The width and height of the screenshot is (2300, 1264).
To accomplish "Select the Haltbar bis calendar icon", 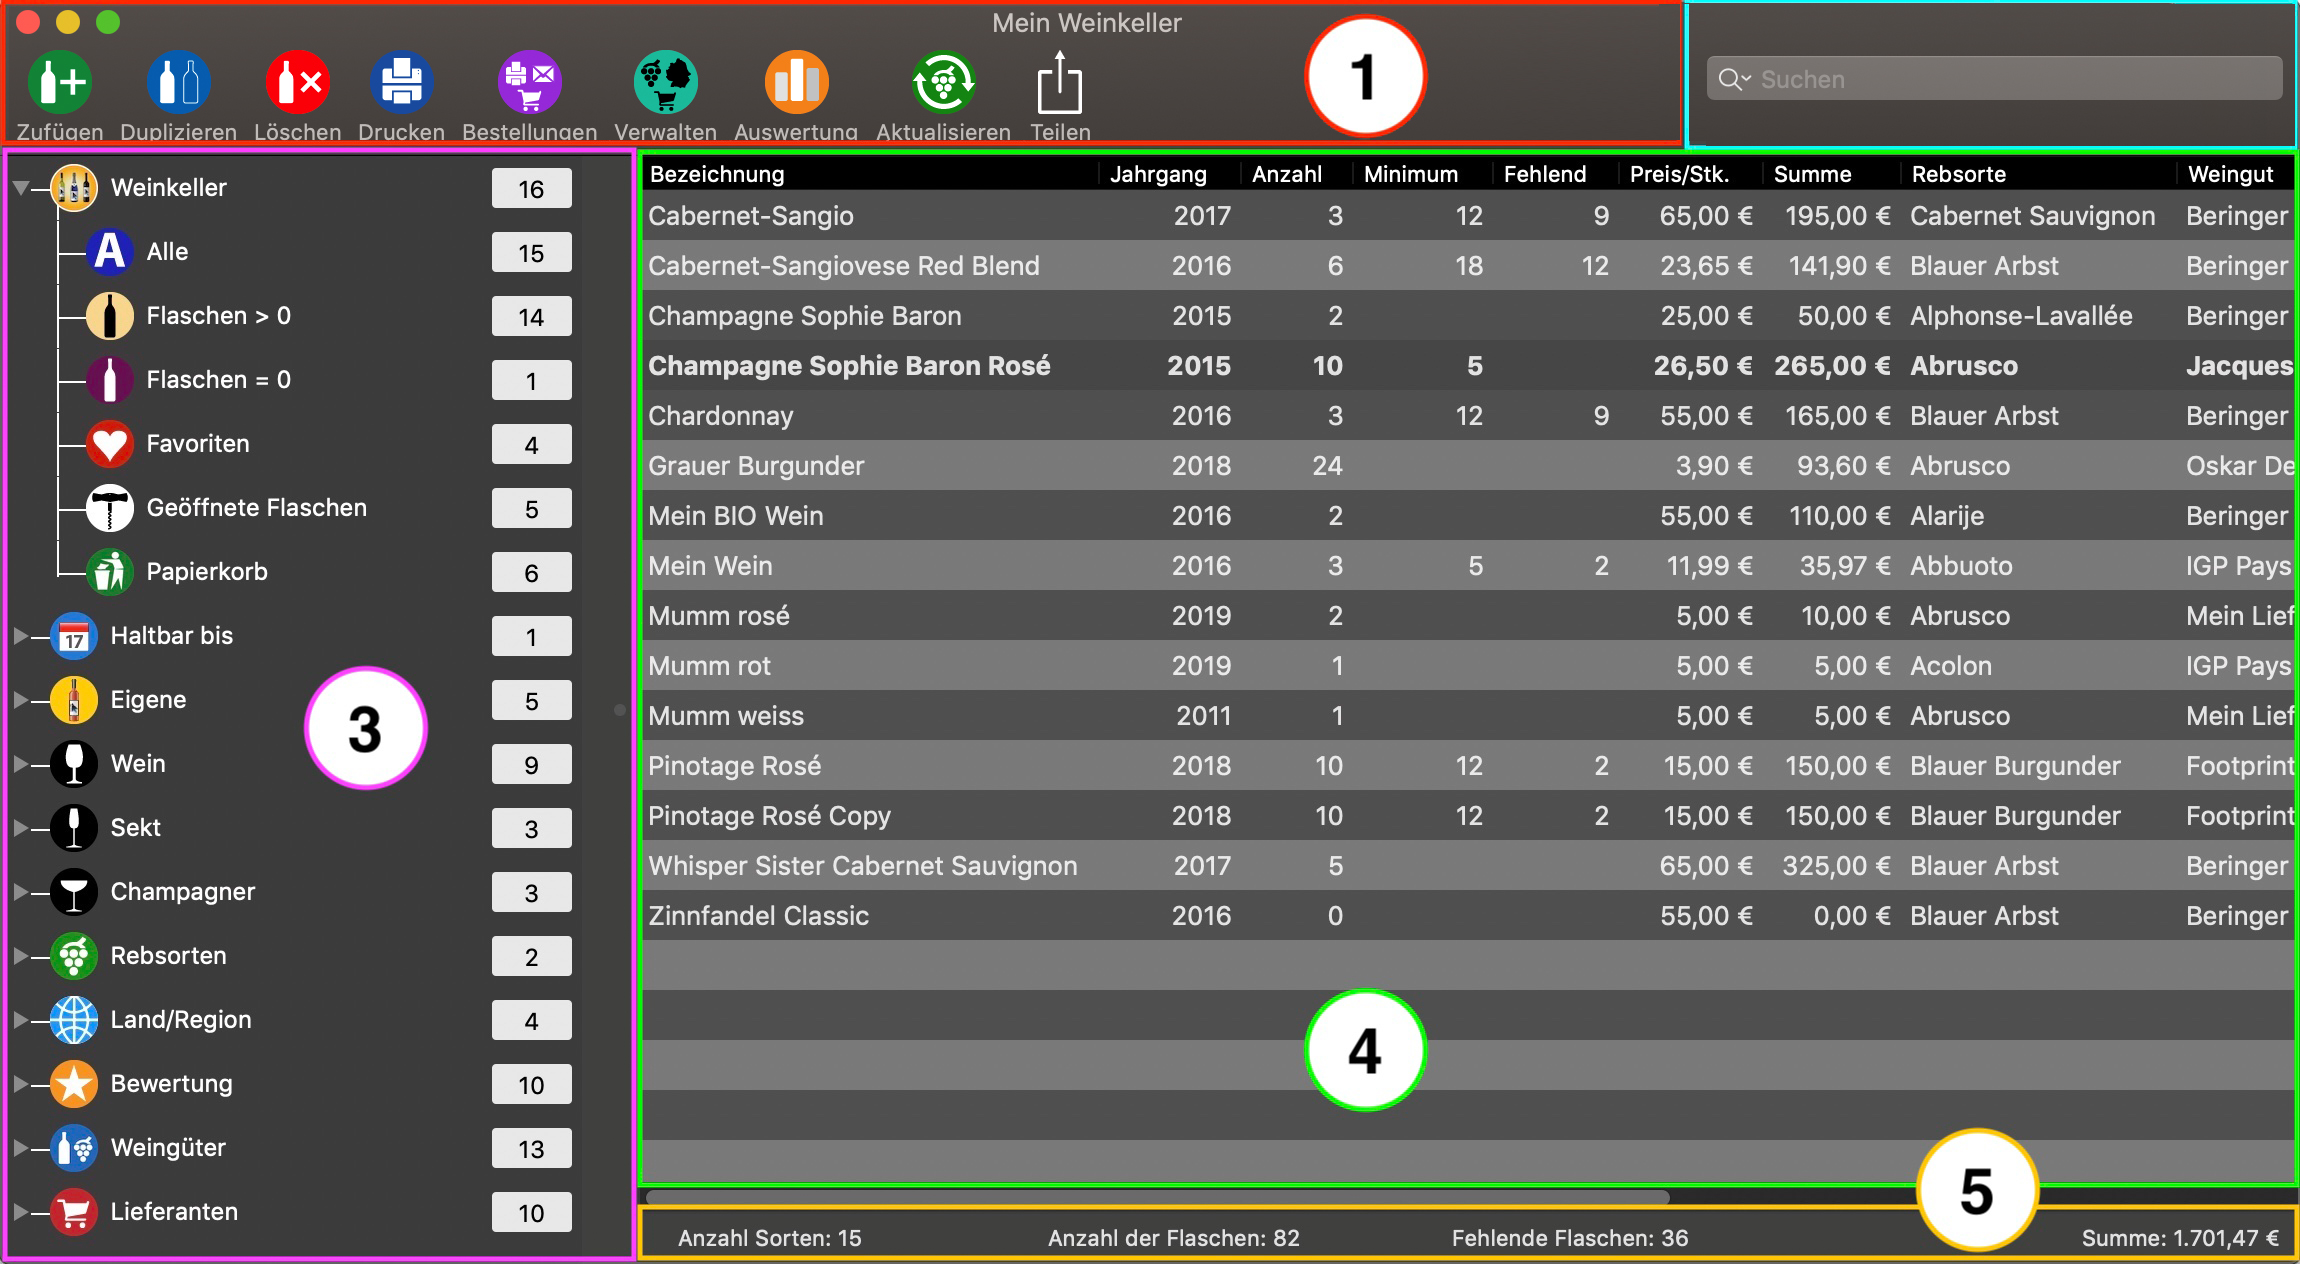I will click(x=74, y=636).
